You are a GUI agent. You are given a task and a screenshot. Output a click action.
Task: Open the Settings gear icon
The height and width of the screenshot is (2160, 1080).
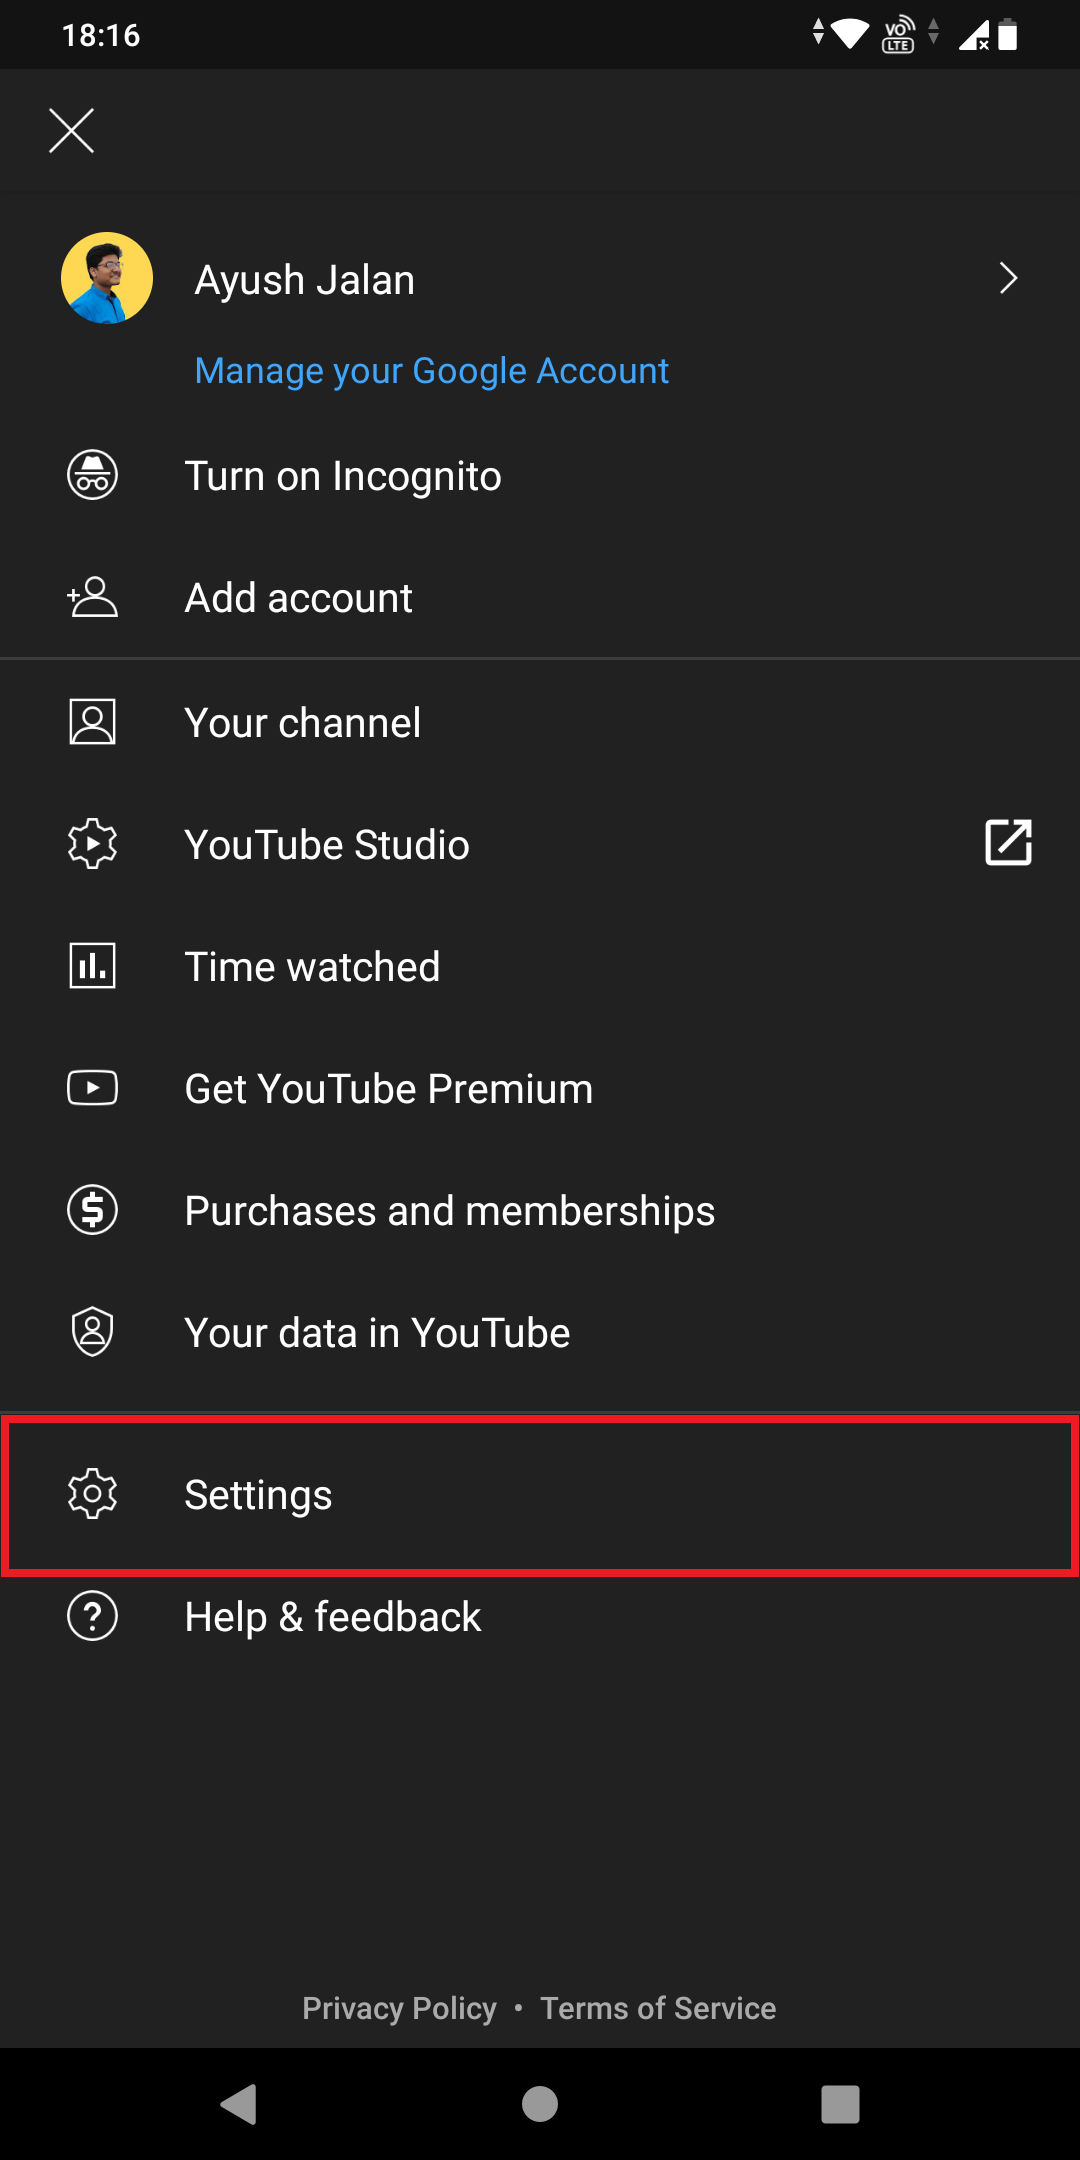tap(92, 1495)
